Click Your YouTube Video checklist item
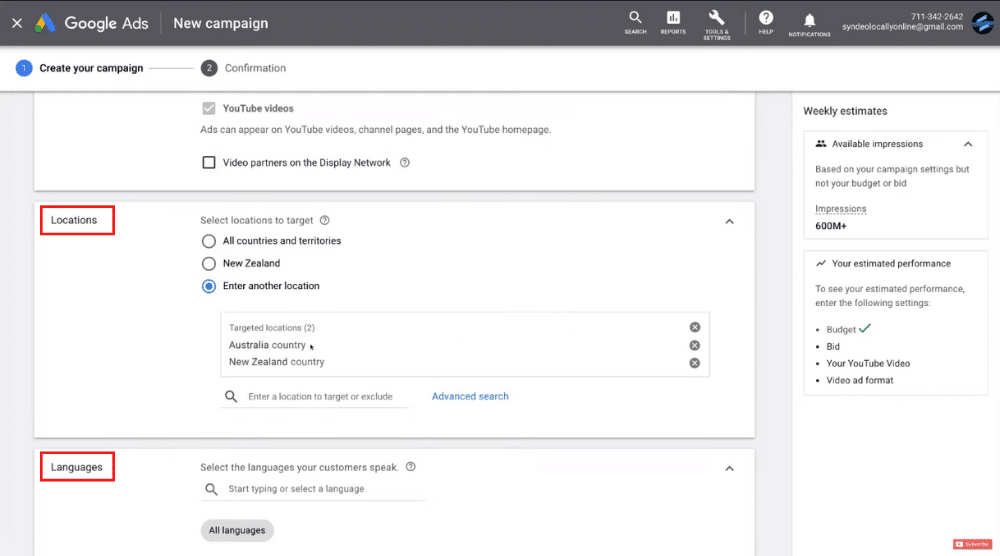 [x=868, y=363]
